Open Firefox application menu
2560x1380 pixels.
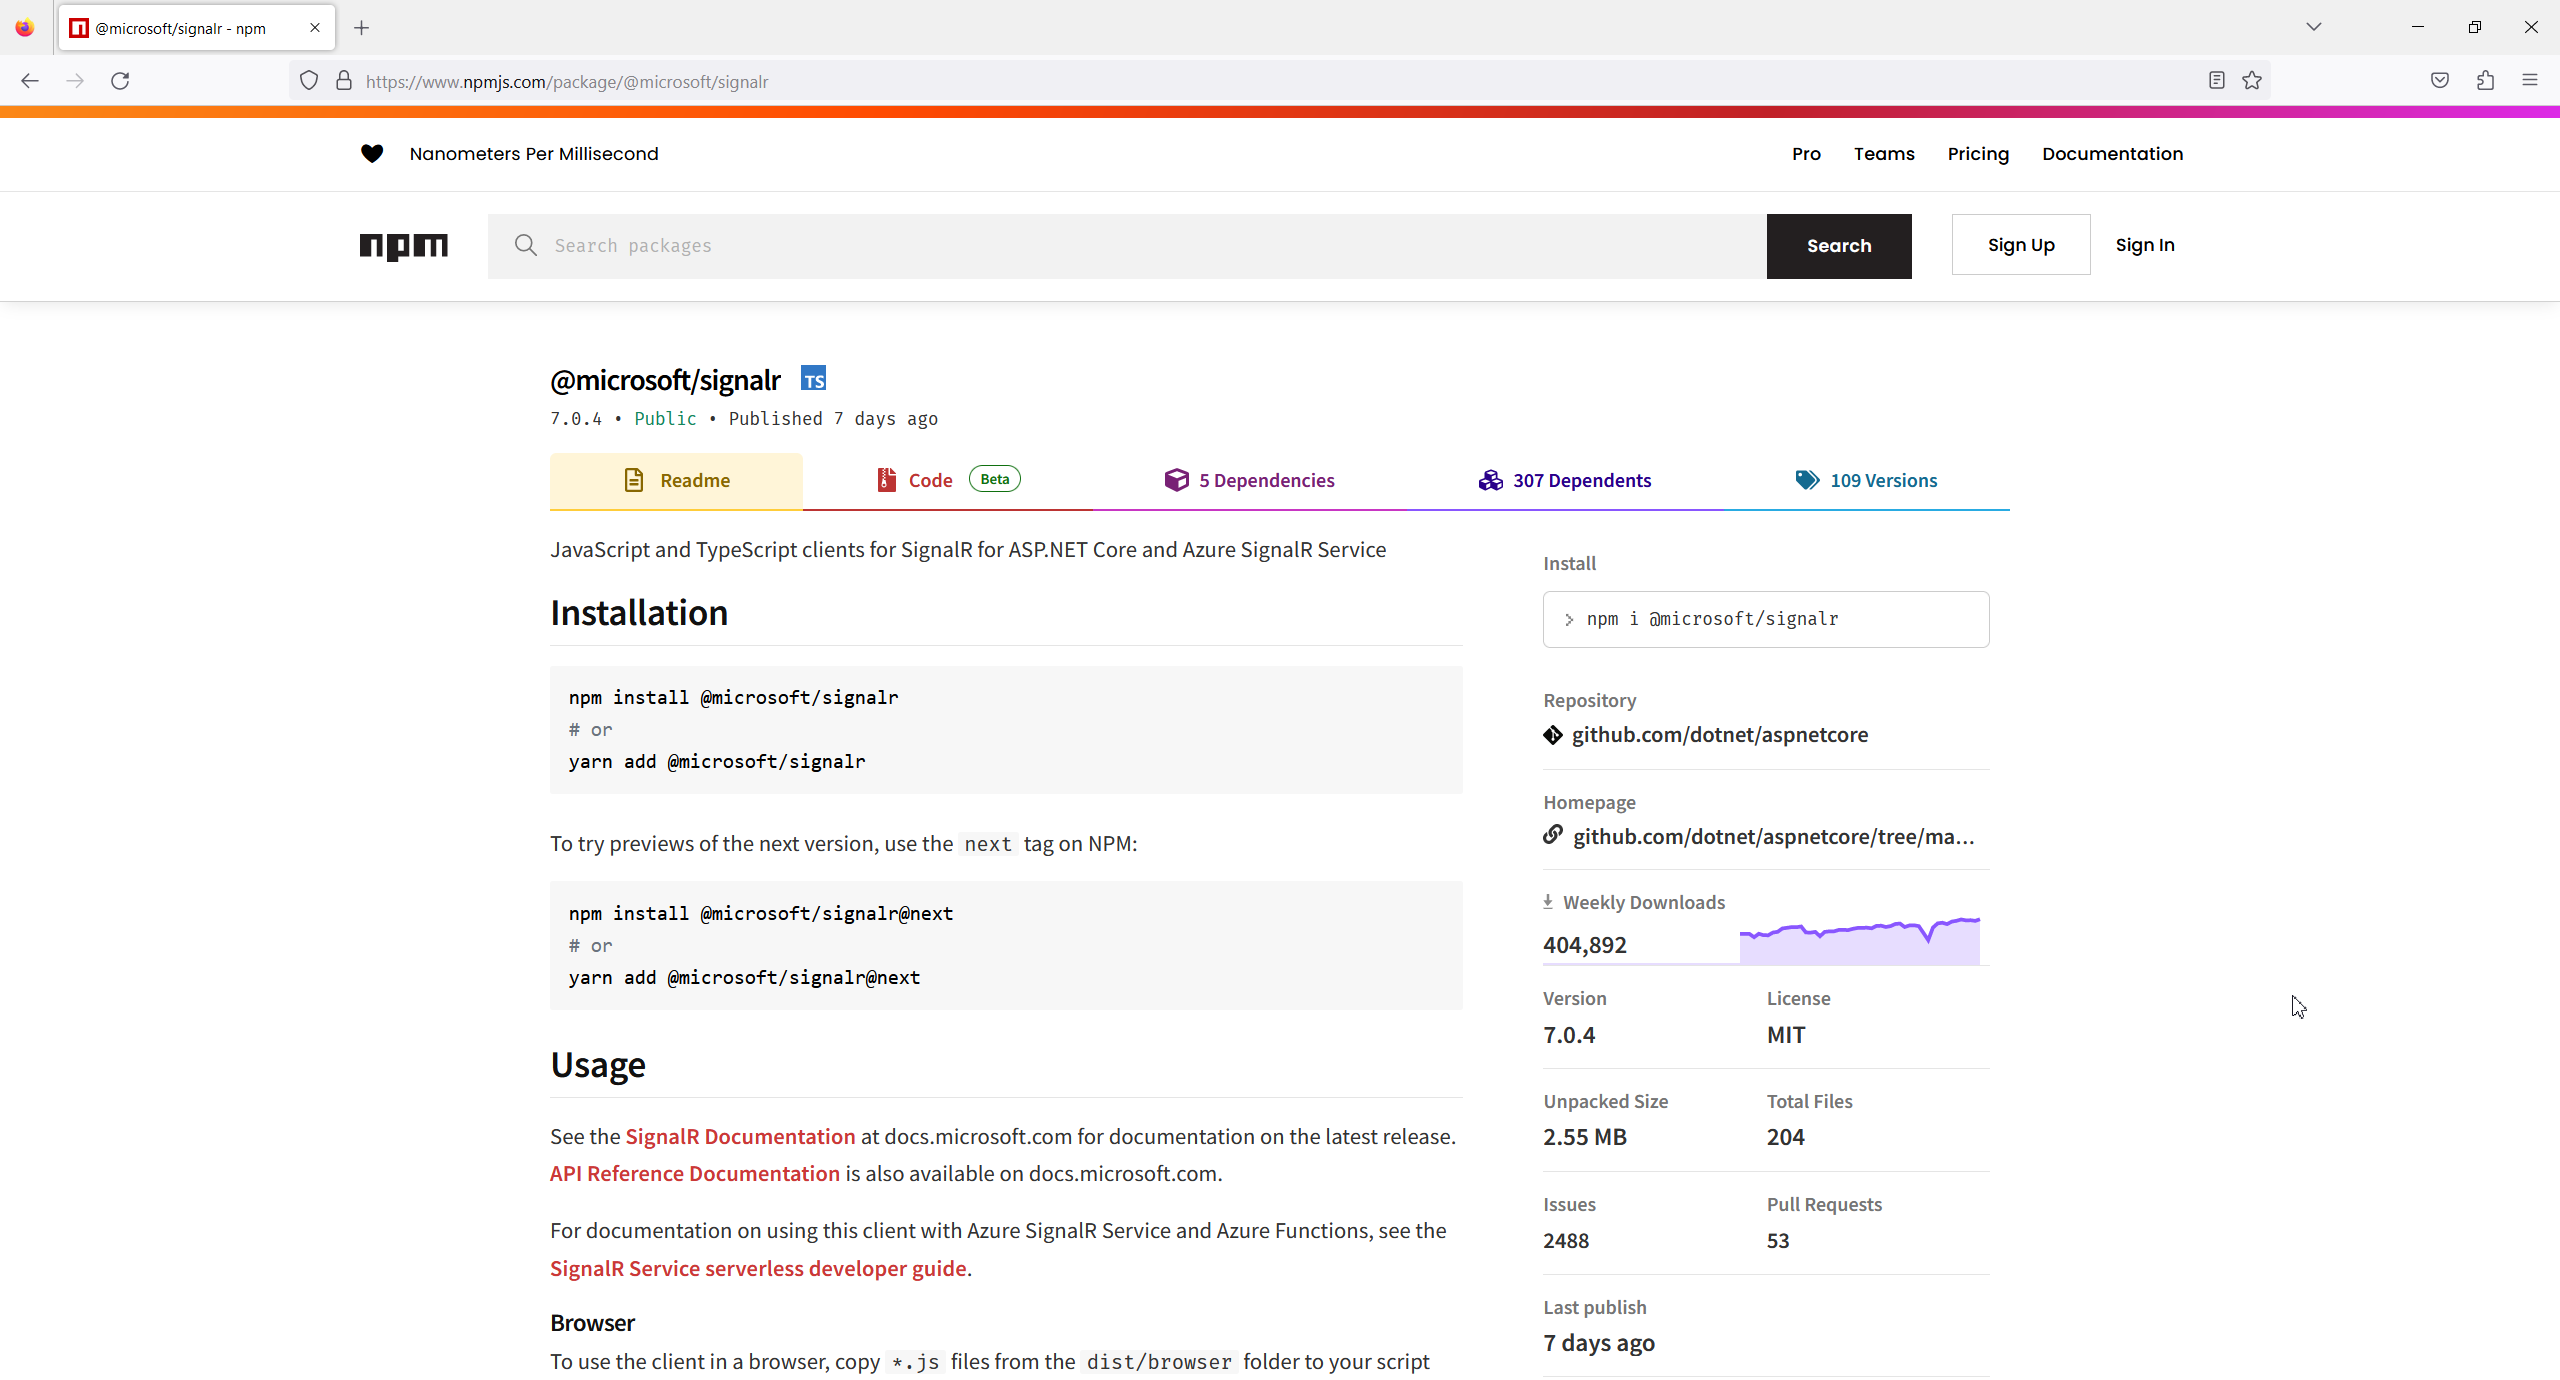coord(2530,81)
